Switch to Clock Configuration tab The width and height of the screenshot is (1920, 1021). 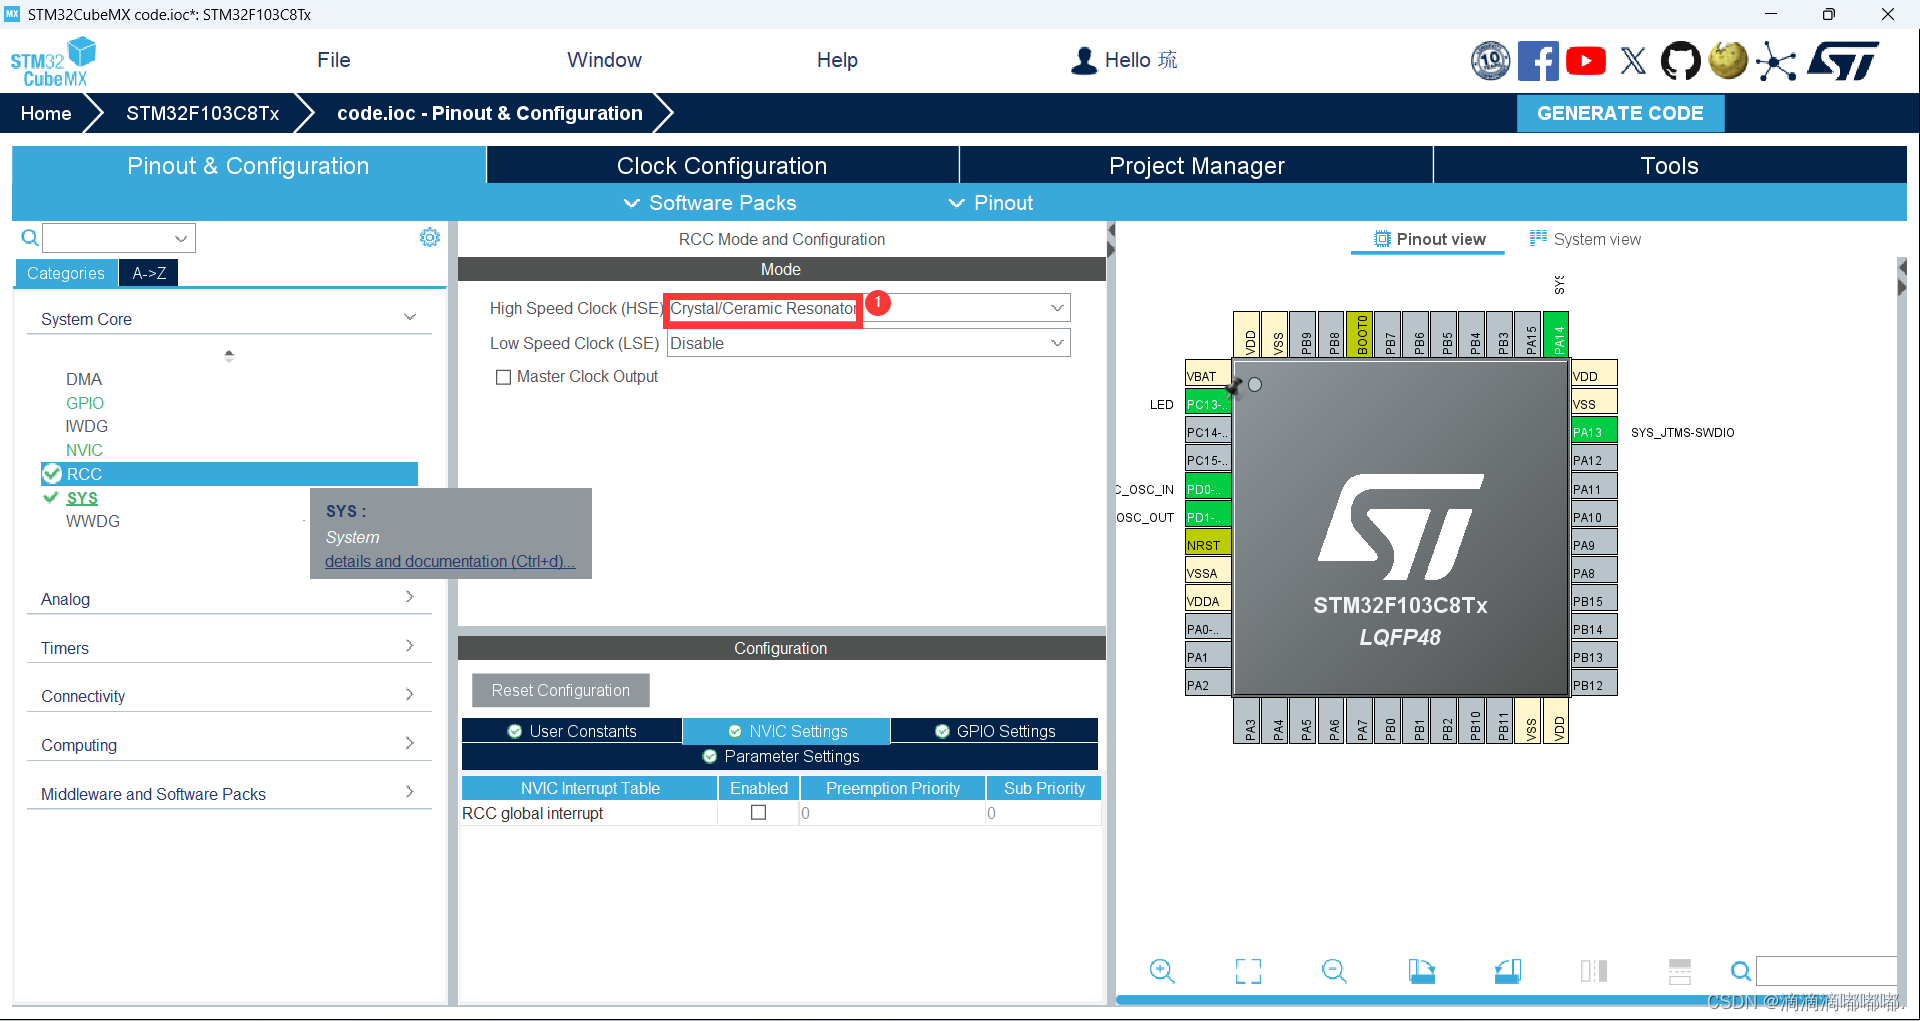[x=722, y=166]
